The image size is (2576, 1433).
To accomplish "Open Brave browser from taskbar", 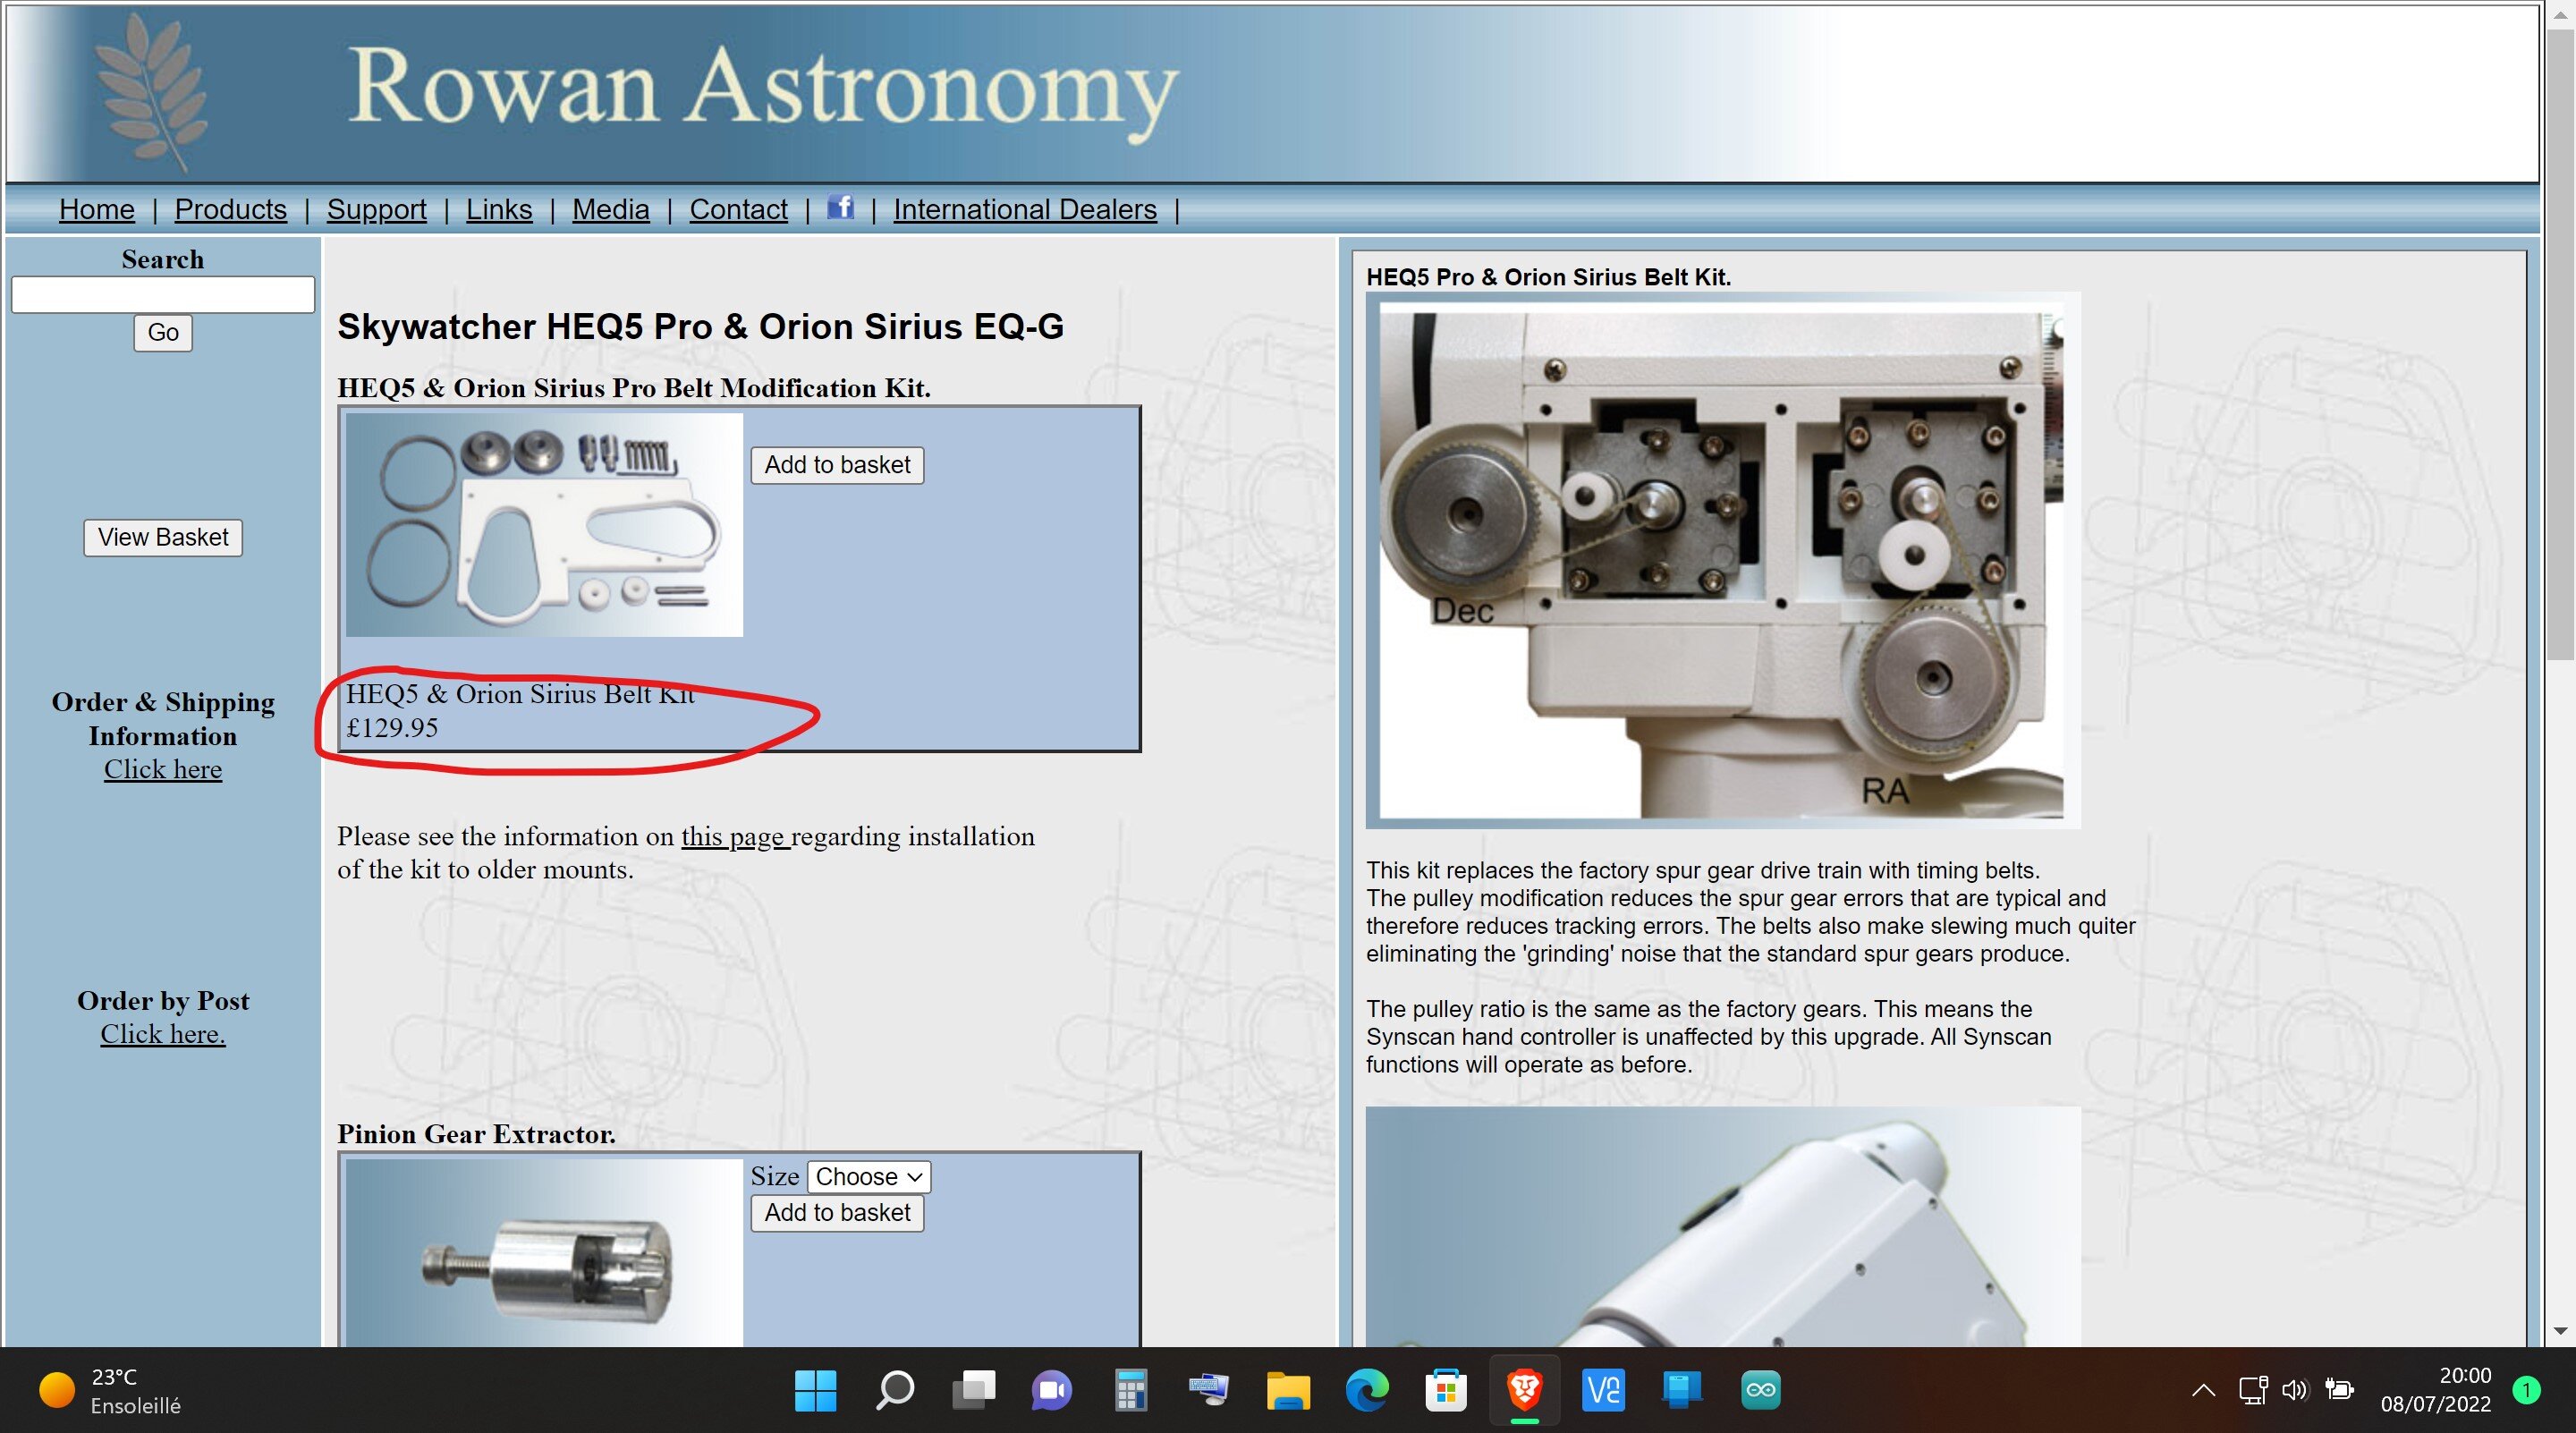I will pyautogui.click(x=1524, y=1390).
